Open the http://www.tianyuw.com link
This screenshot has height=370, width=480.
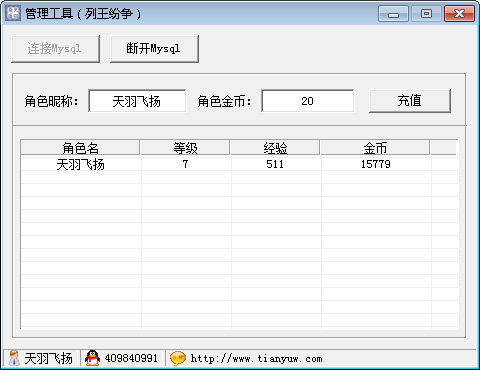point(256,359)
